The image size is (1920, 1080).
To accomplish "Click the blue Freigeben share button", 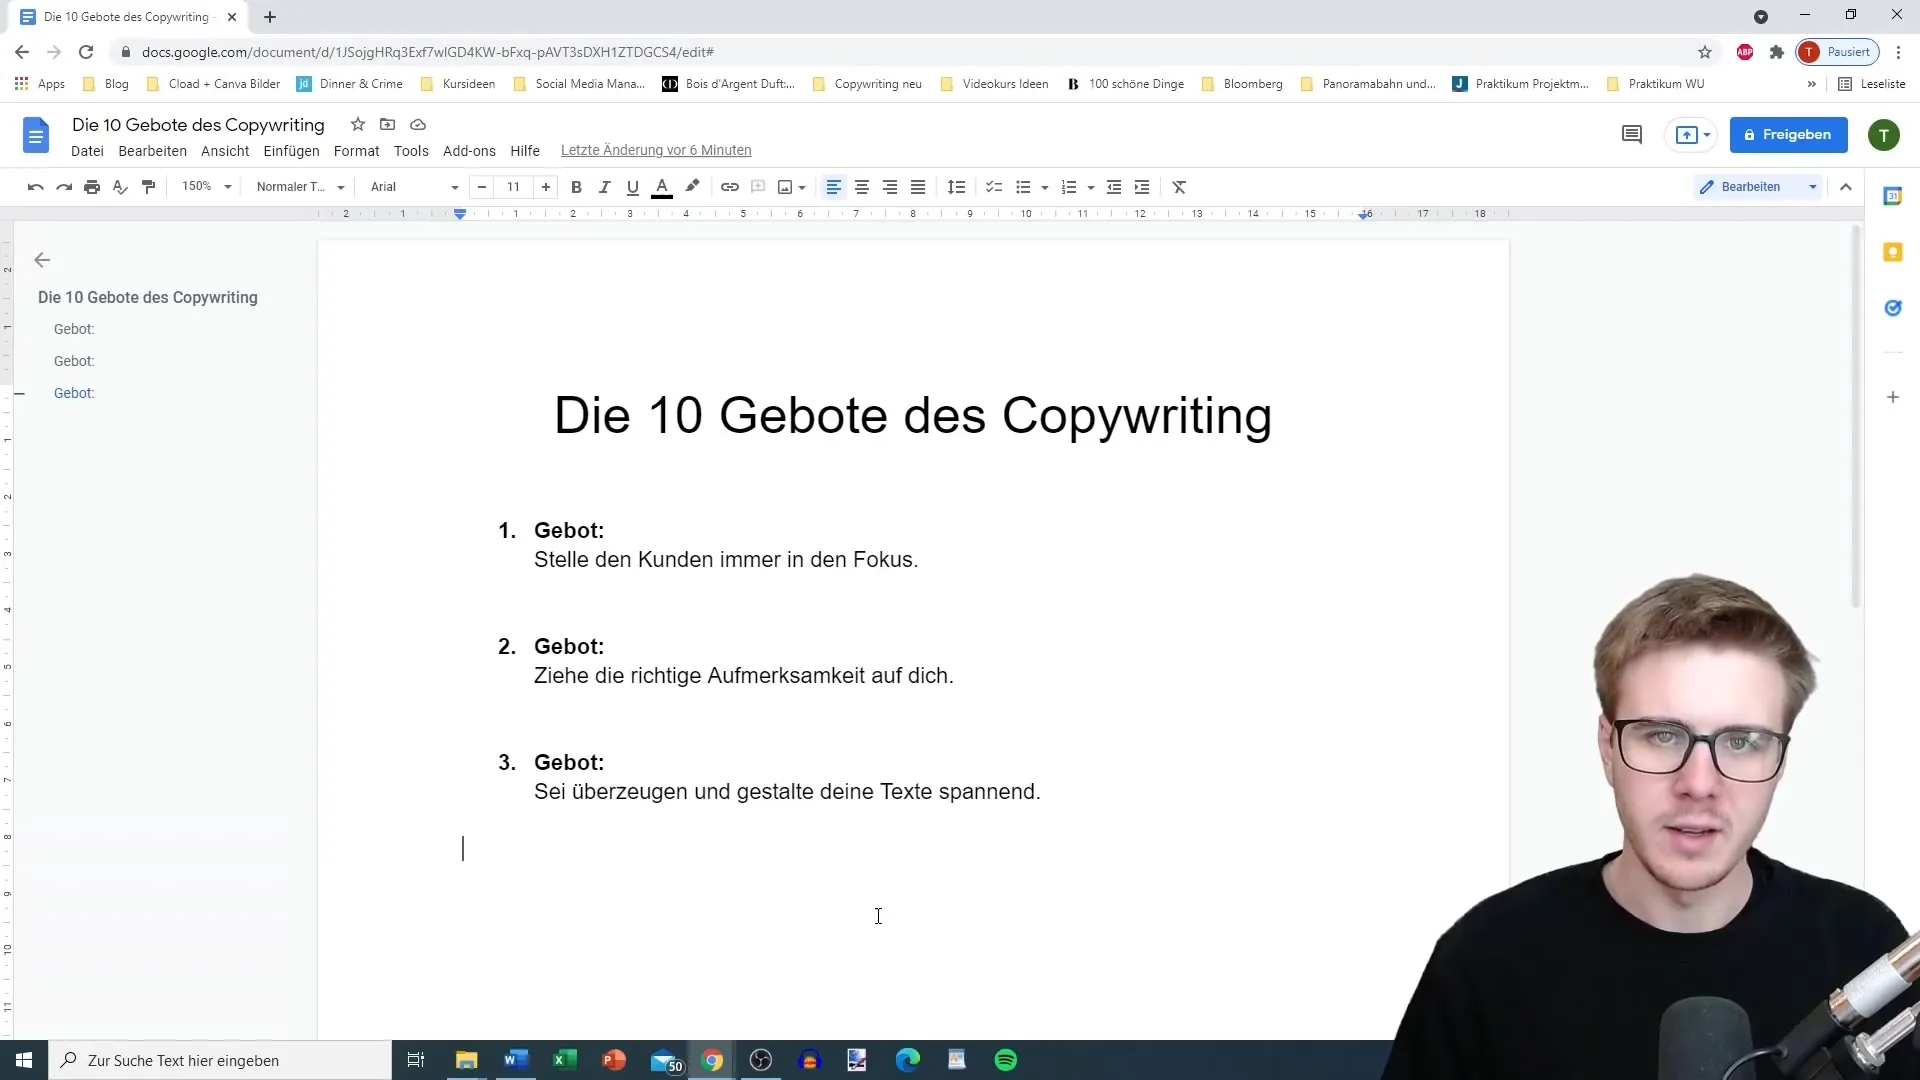I will coord(1788,135).
